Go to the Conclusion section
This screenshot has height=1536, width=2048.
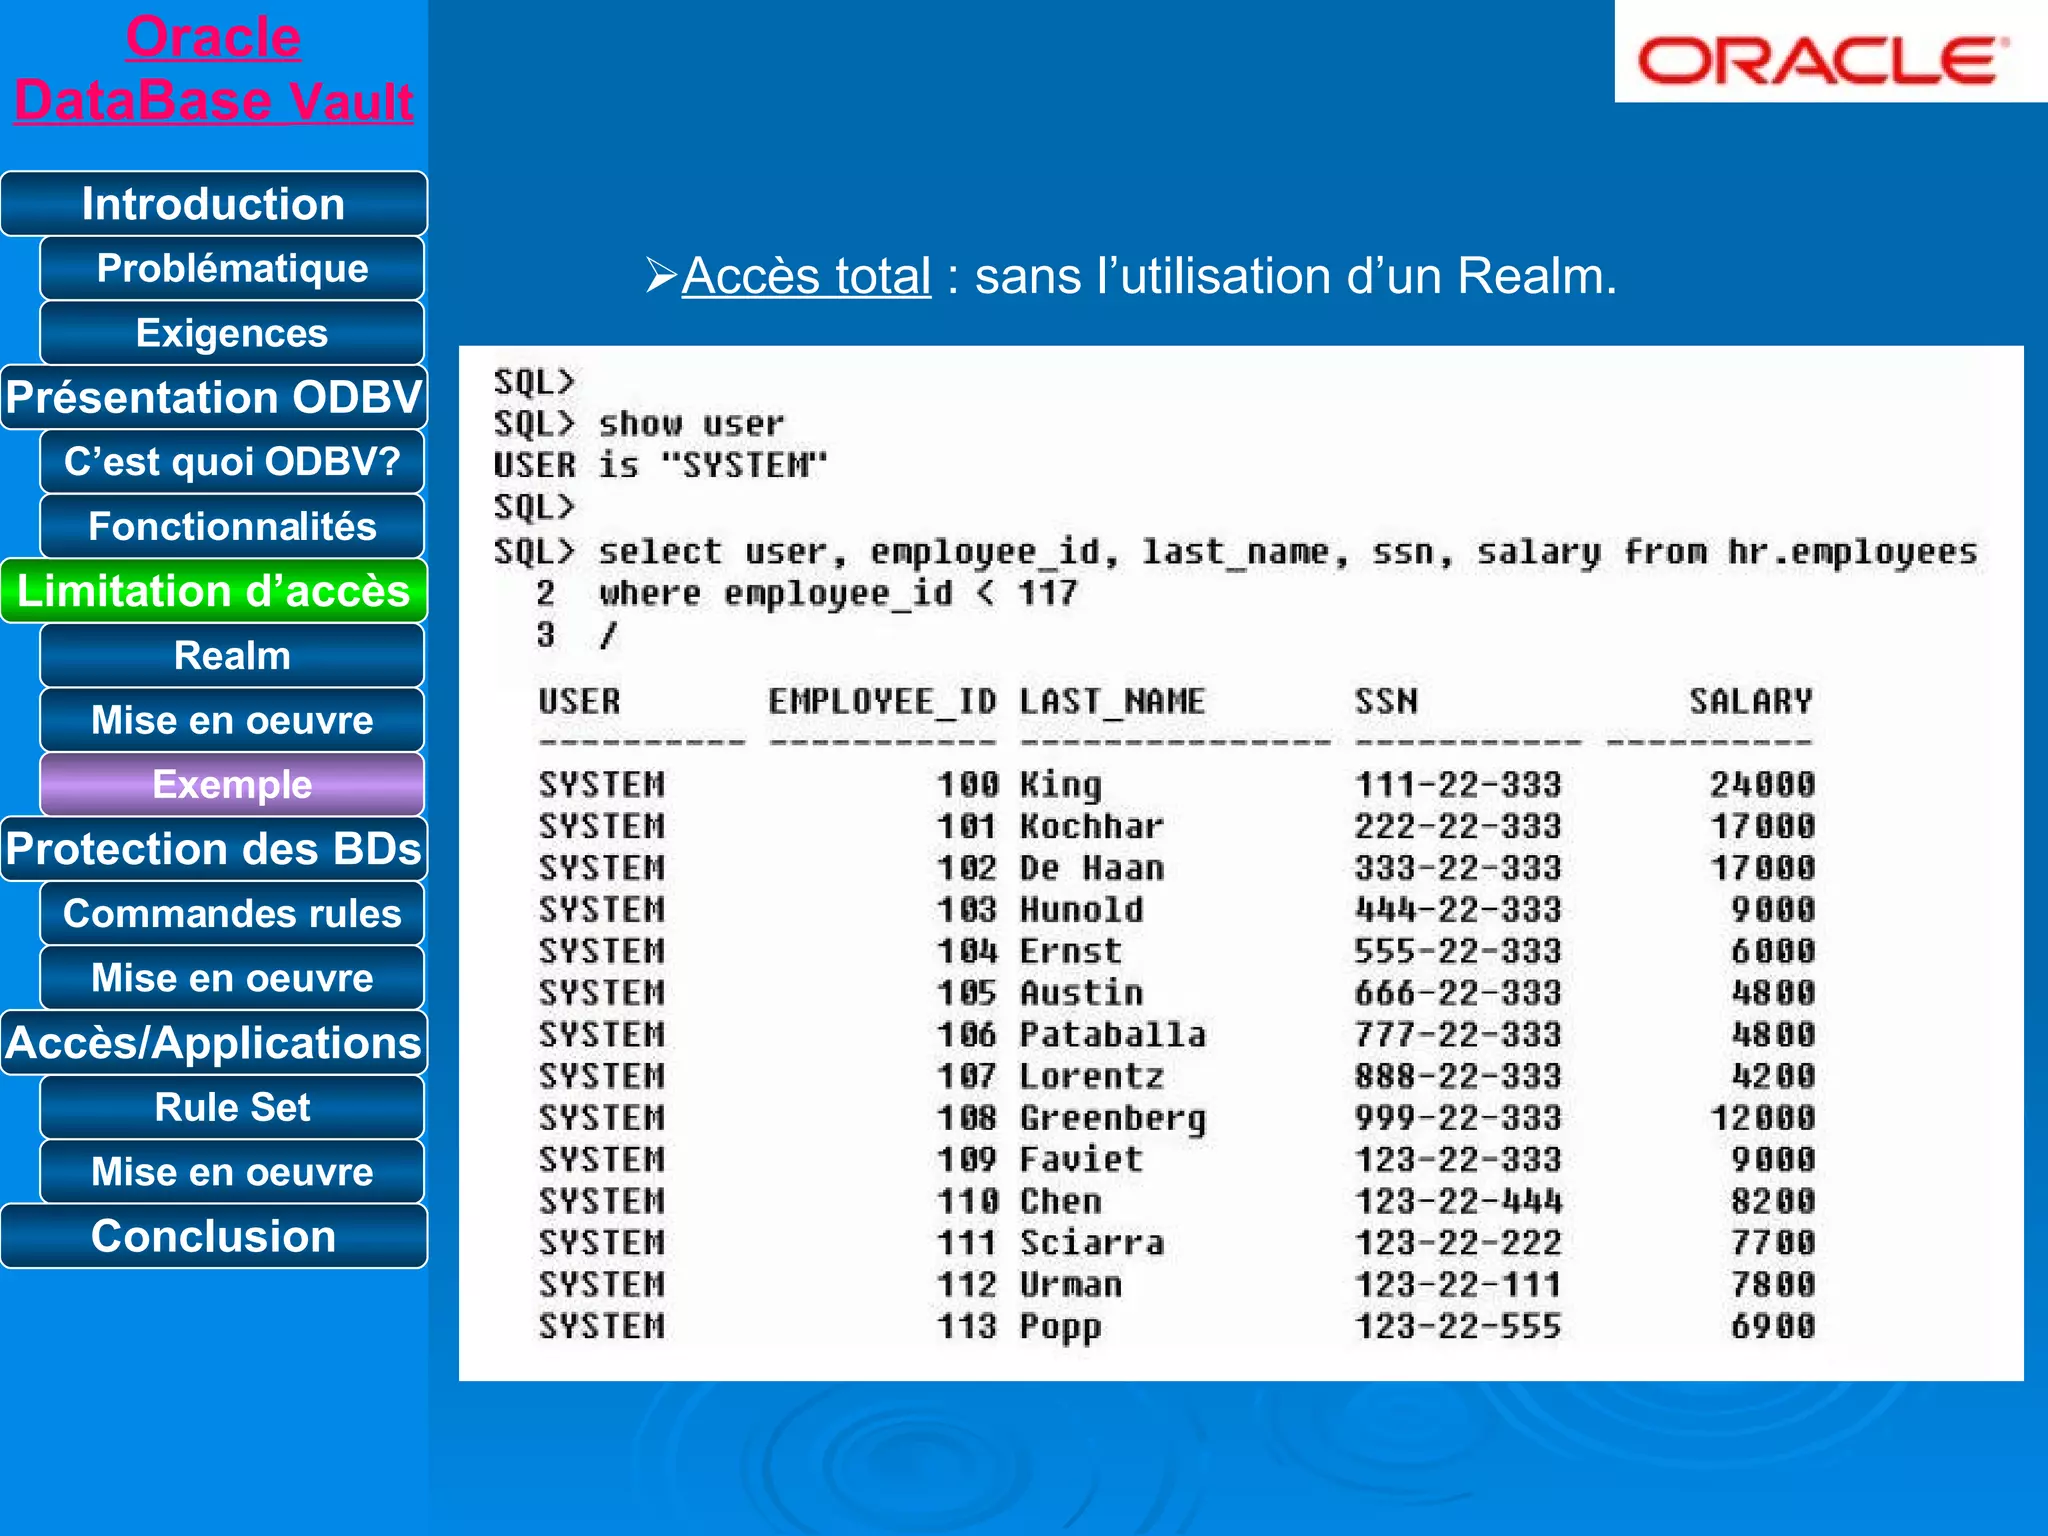coord(214,1236)
